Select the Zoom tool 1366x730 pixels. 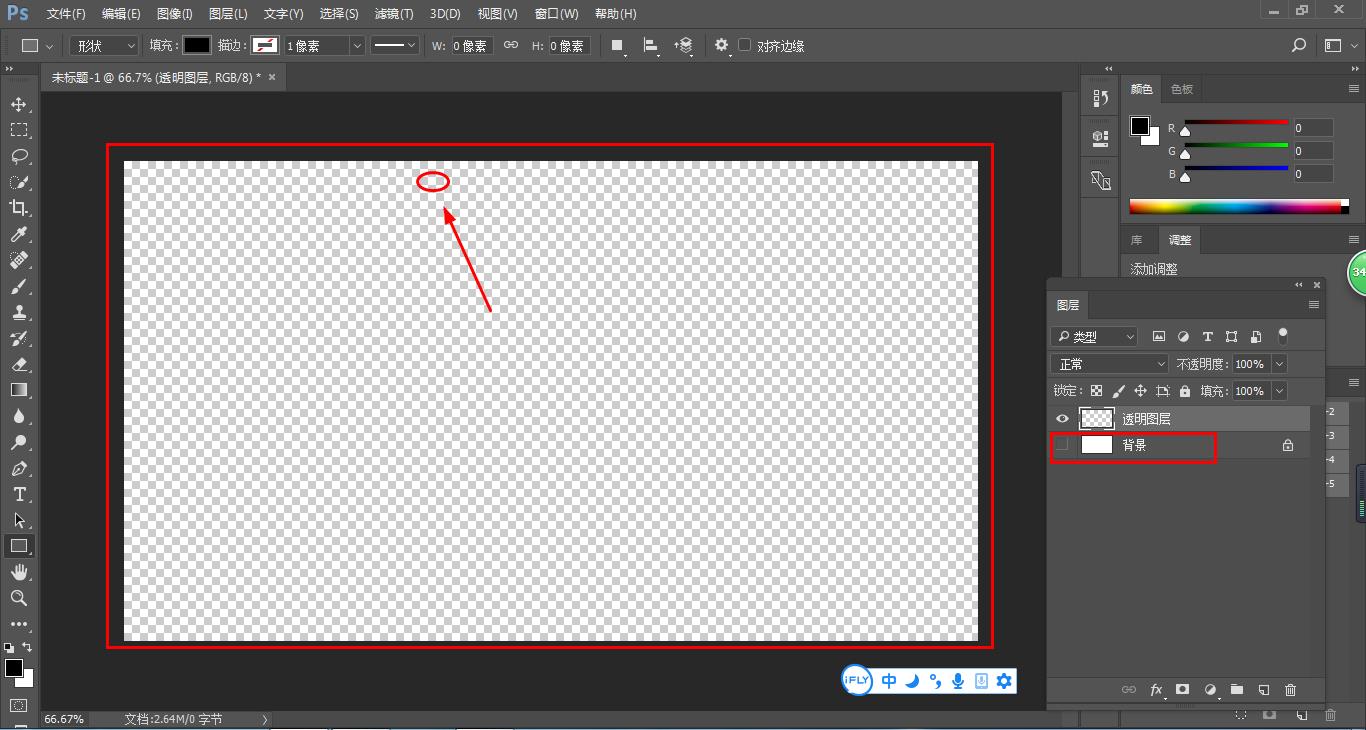[x=19, y=598]
